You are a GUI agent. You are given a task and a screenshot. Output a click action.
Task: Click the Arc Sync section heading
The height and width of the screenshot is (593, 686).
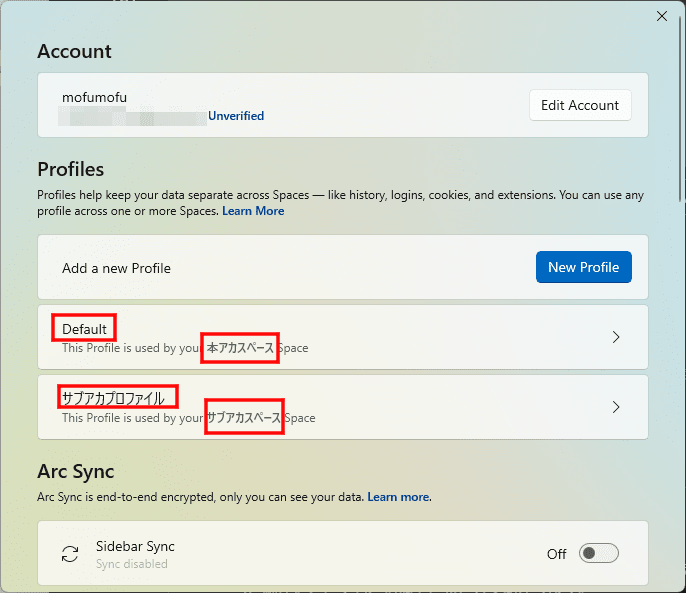pyautogui.click(x=76, y=471)
